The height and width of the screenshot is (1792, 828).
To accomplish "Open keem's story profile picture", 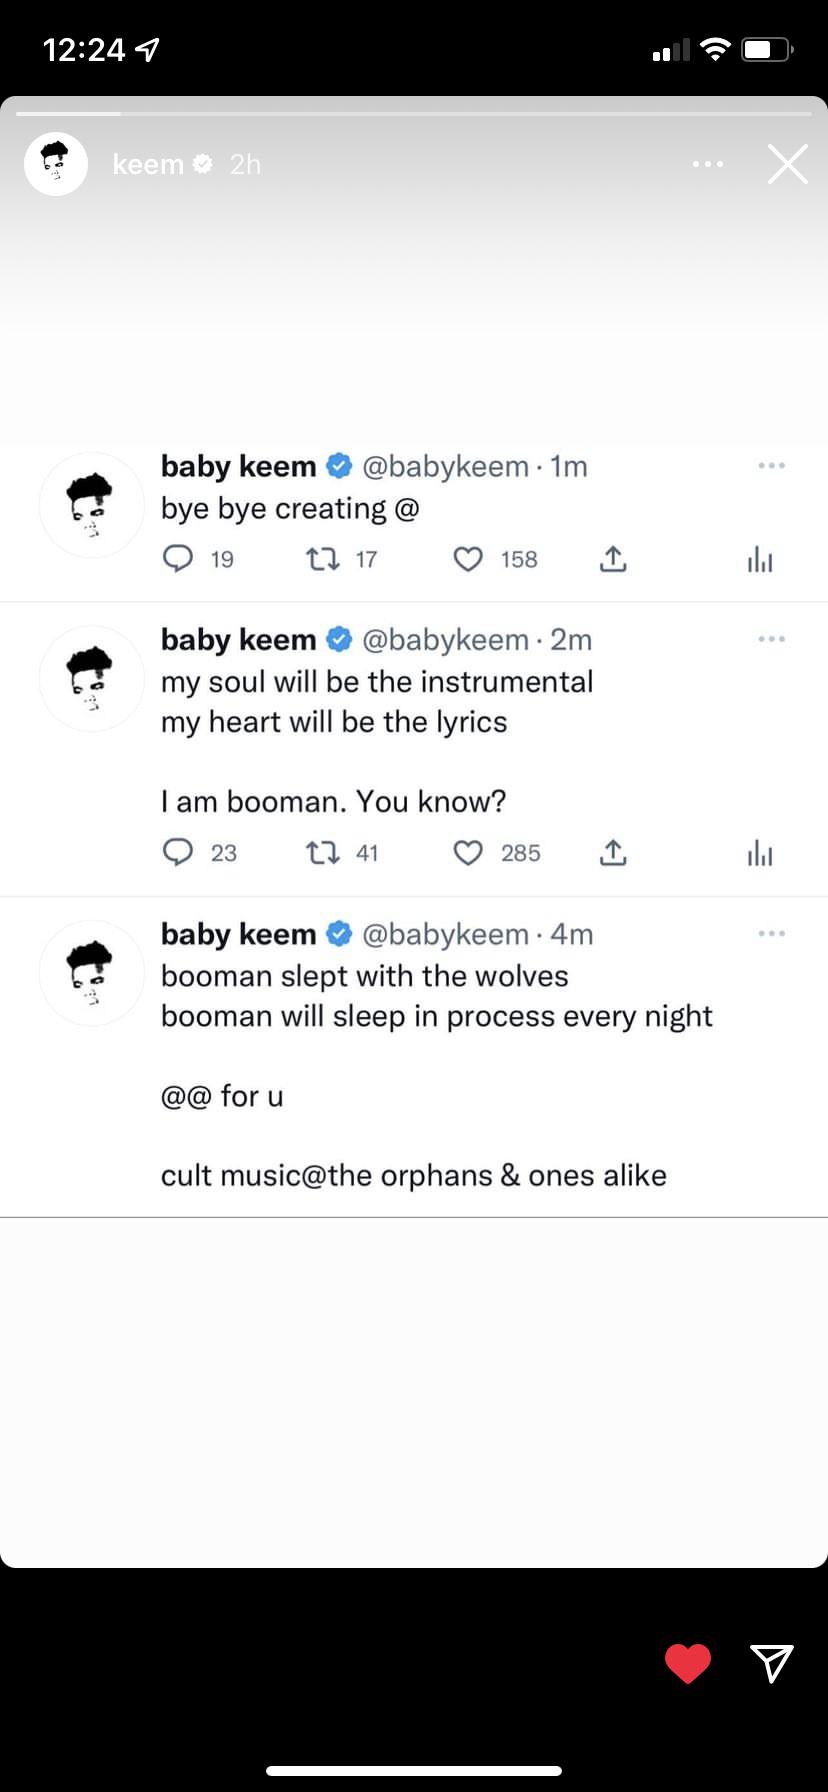I will coord(56,164).
